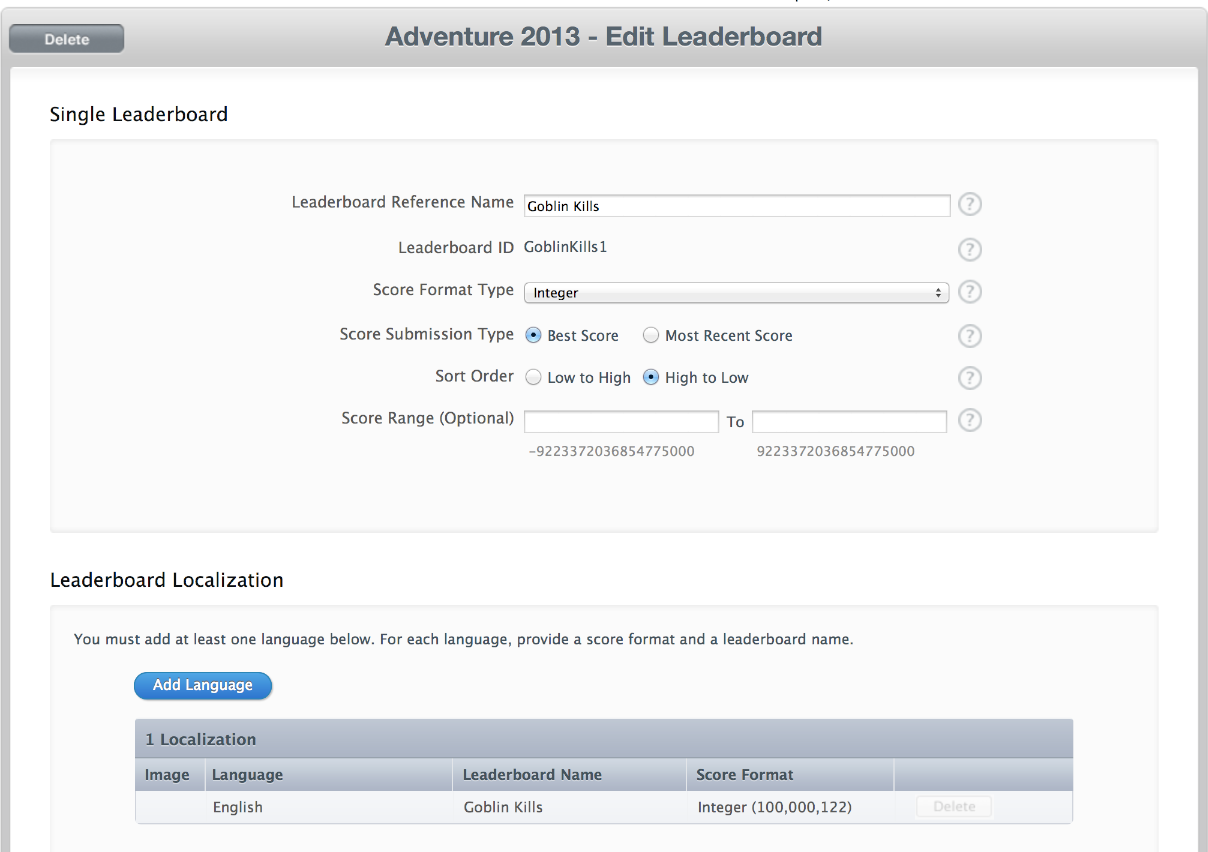Click help icon for Score Format Type
Image resolution: width=1208 pixels, height=852 pixels.
(969, 292)
